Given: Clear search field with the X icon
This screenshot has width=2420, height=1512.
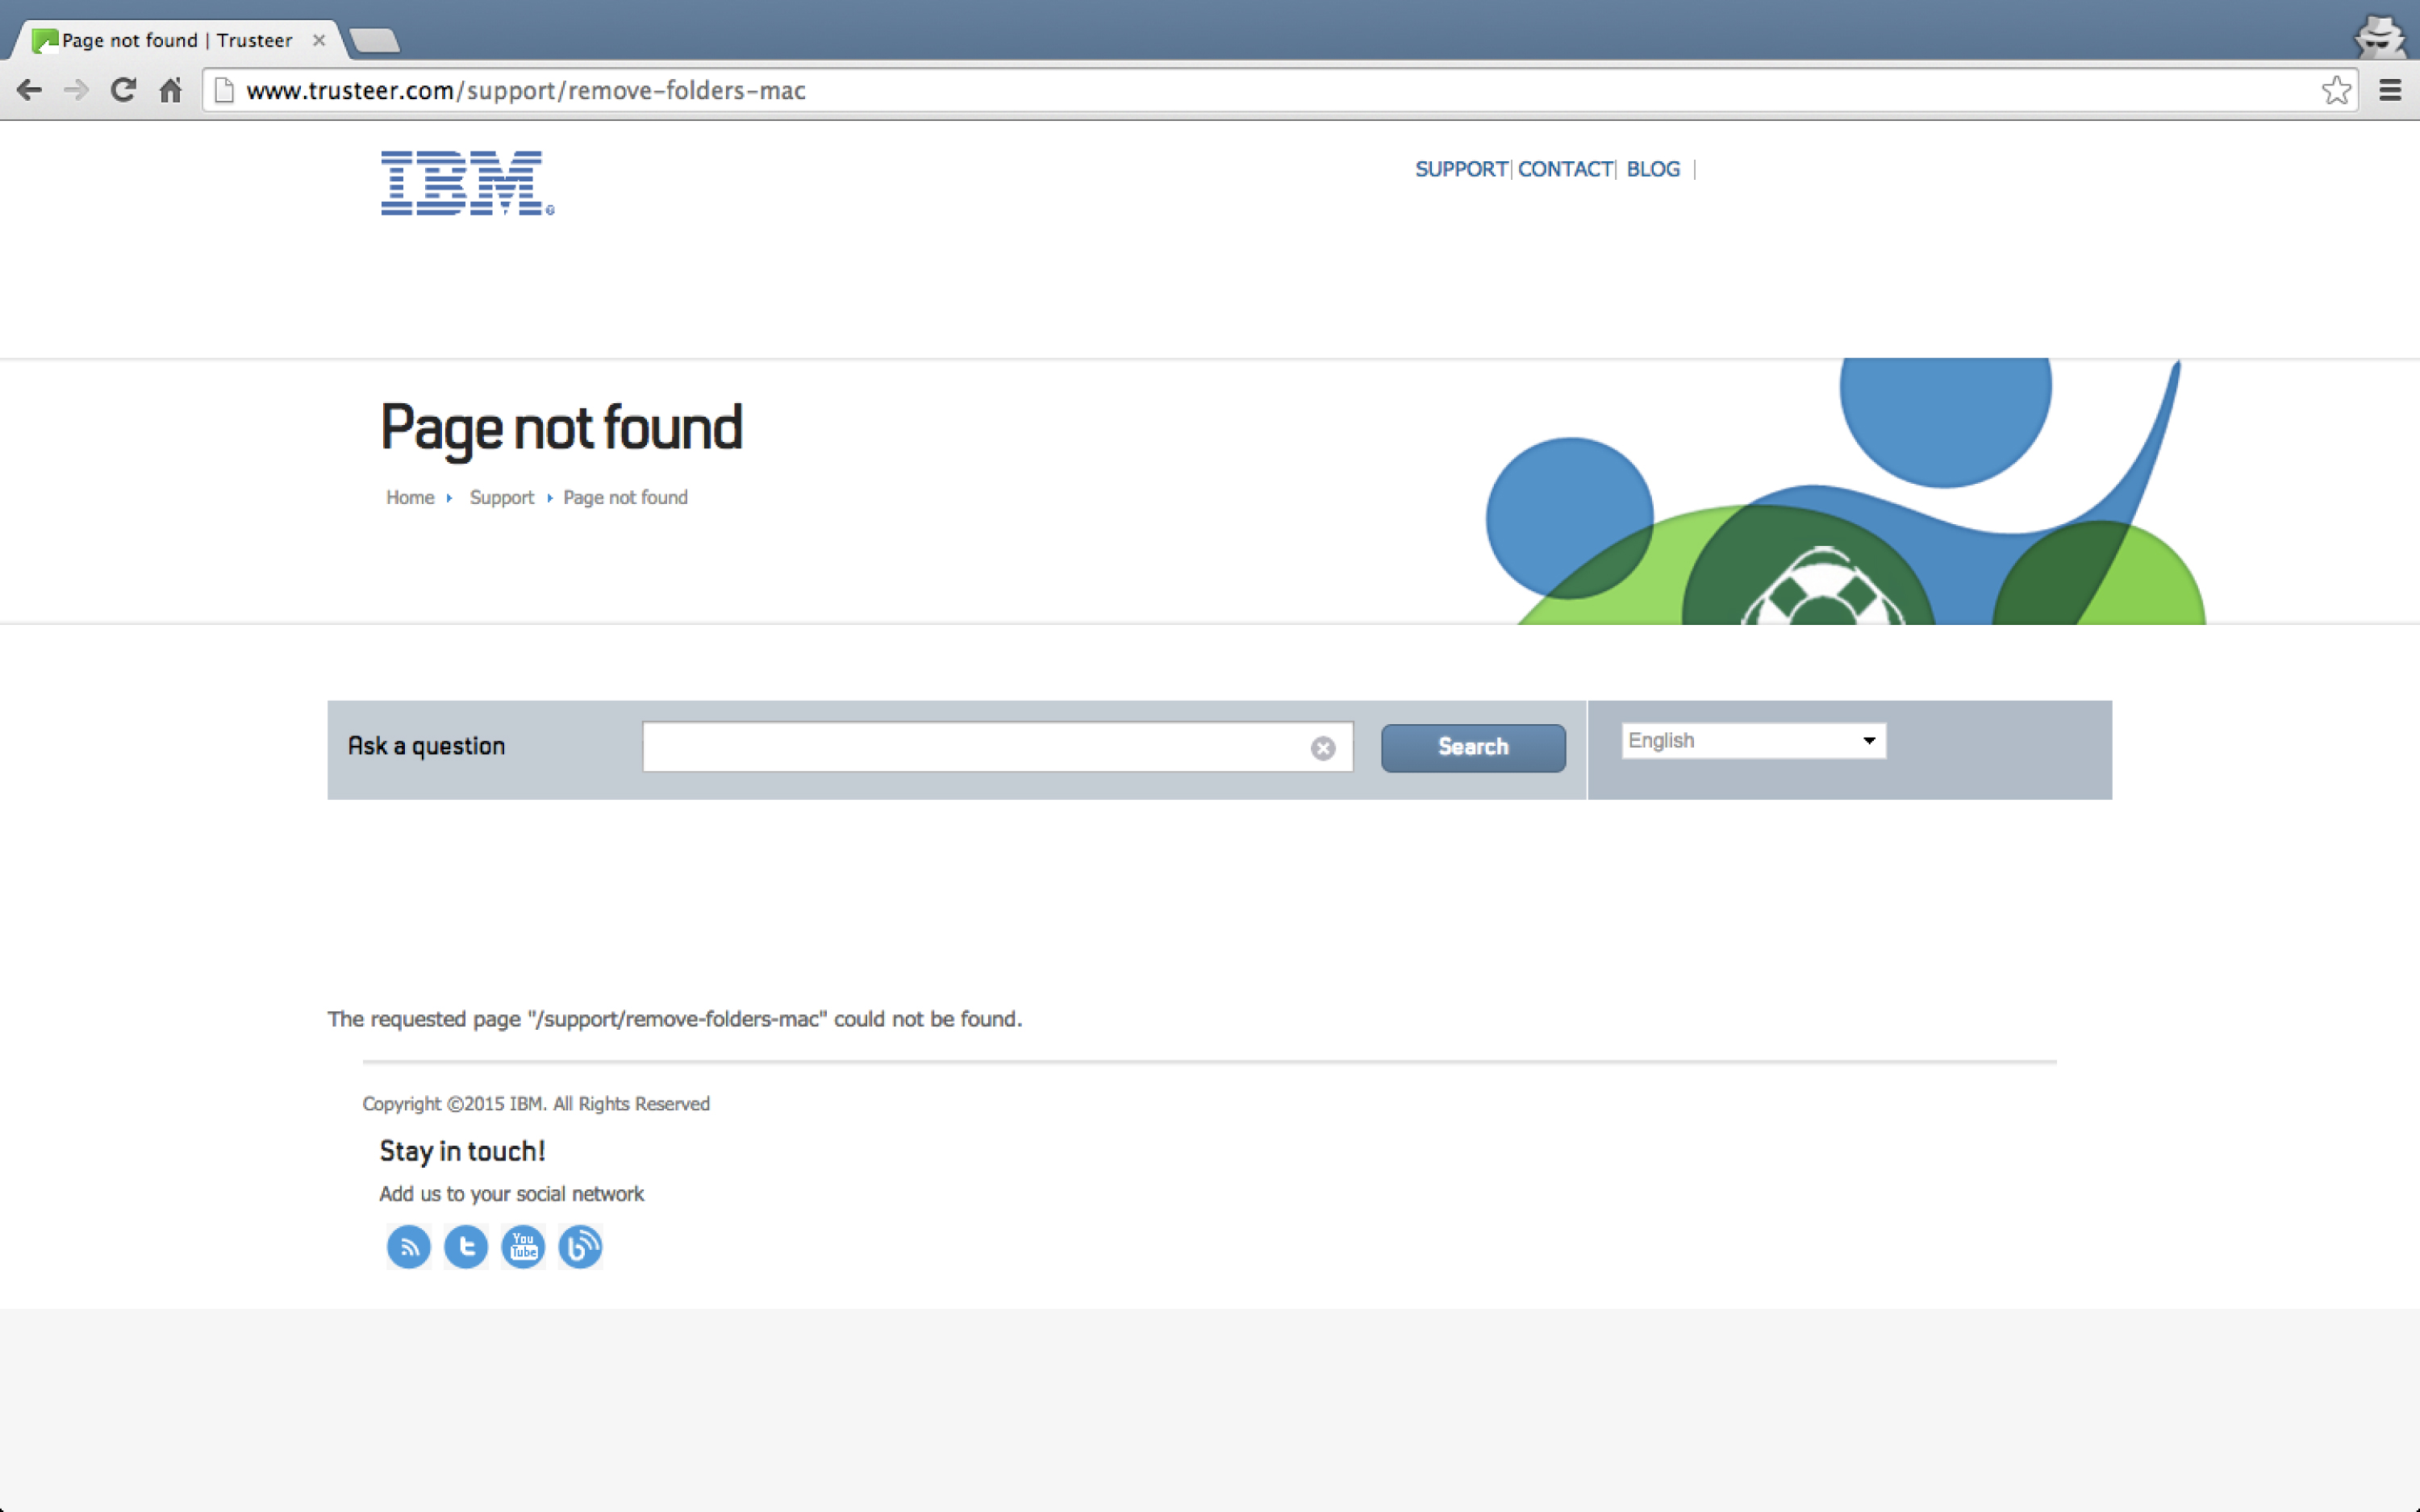Looking at the screenshot, I should click(x=1322, y=748).
